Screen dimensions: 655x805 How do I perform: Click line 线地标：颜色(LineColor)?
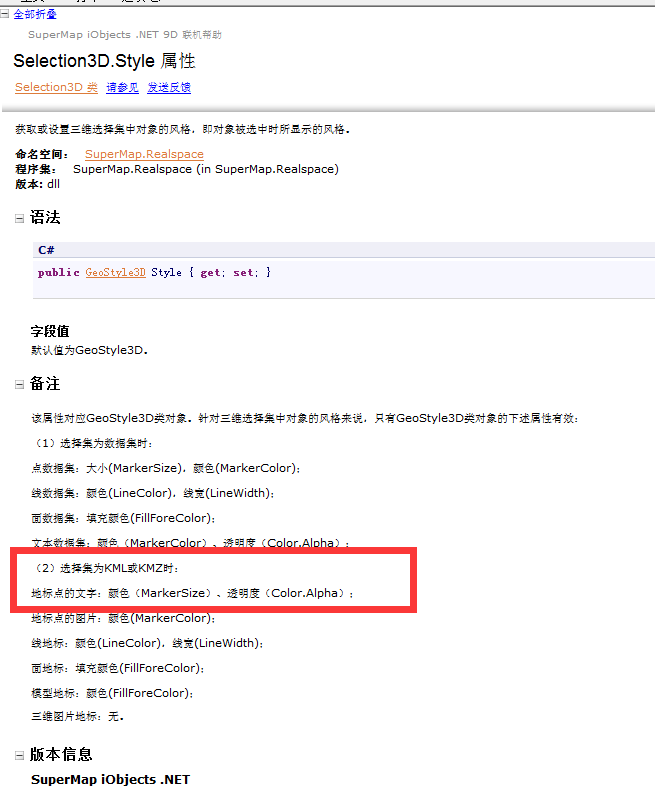pos(147,643)
